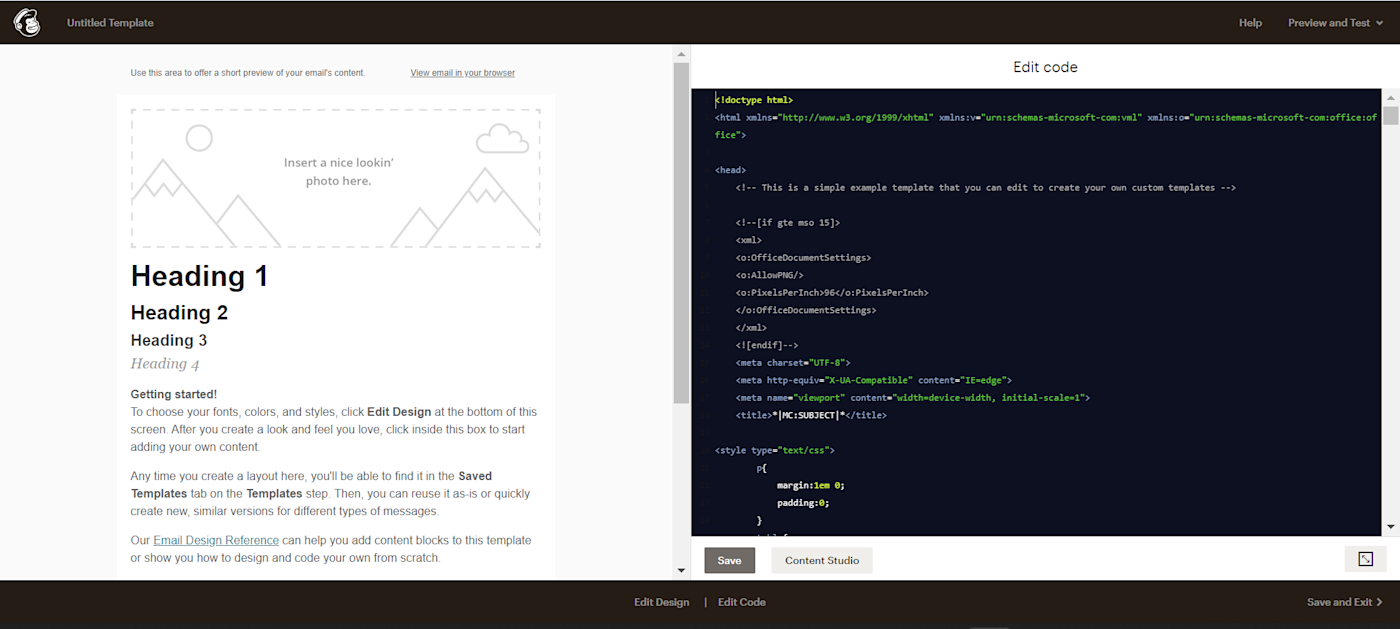Screen dimensions: 1400x629
Task: Click the Save button
Action: pyautogui.click(x=729, y=560)
